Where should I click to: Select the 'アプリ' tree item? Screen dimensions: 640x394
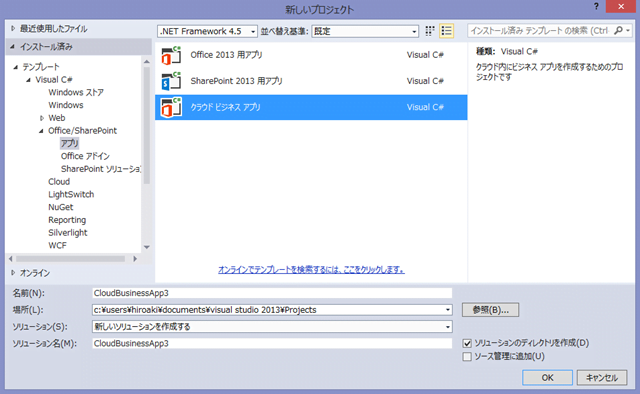(x=69, y=143)
